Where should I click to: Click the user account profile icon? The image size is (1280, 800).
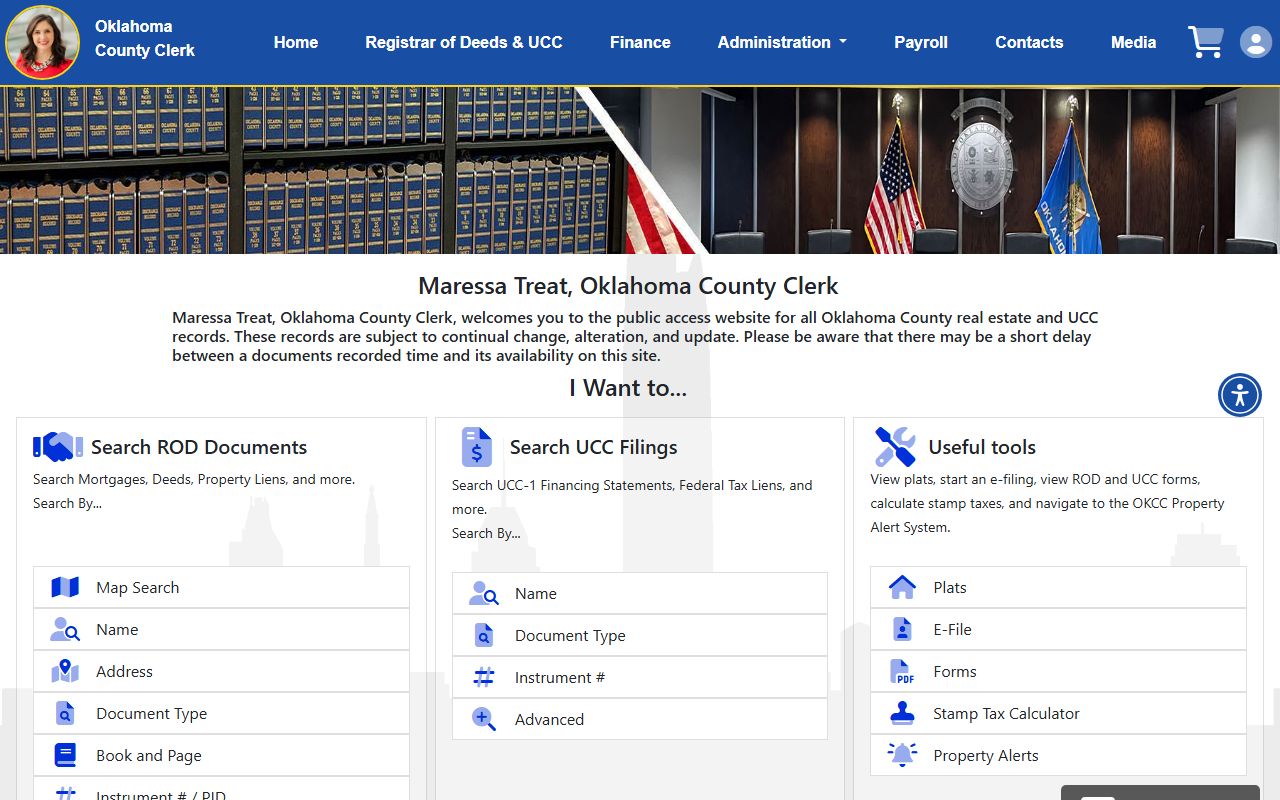pos(1255,42)
